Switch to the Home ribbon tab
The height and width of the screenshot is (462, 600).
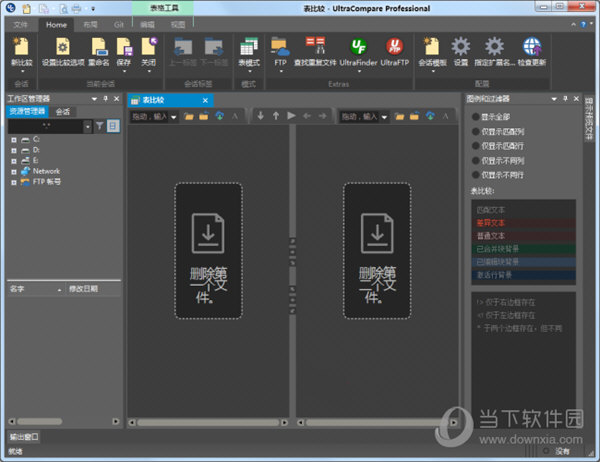click(56, 25)
